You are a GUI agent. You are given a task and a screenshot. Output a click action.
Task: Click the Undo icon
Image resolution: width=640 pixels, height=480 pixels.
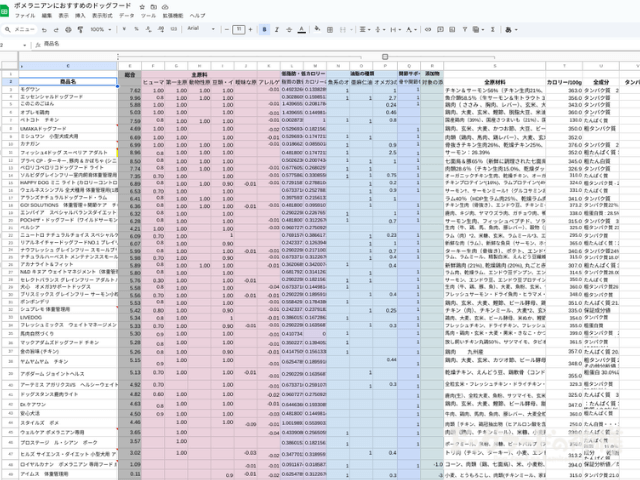point(44,29)
